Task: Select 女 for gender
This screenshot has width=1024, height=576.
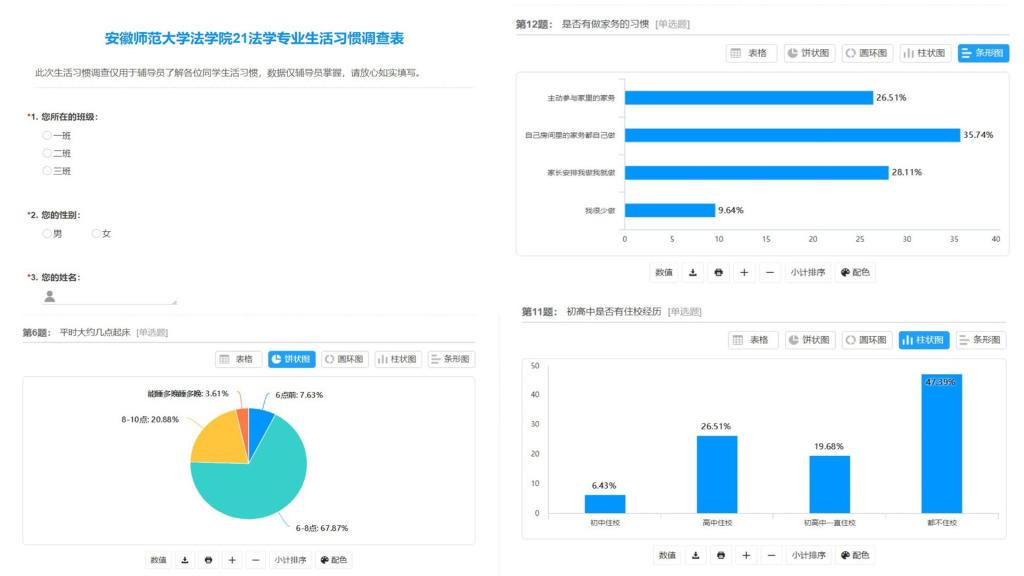Action: [96, 234]
